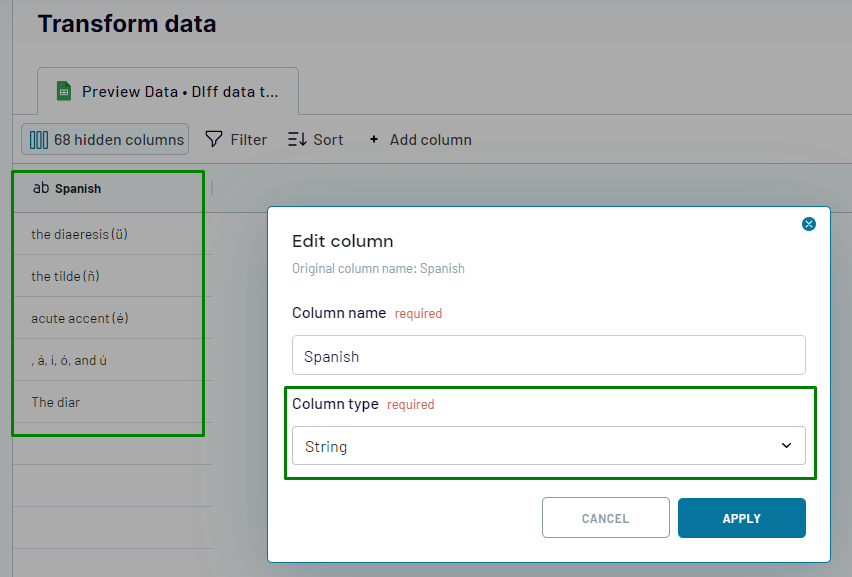This screenshot has height=577, width=852.
Task: Click the 'acute accent (é)' cell
Action: tap(80, 318)
